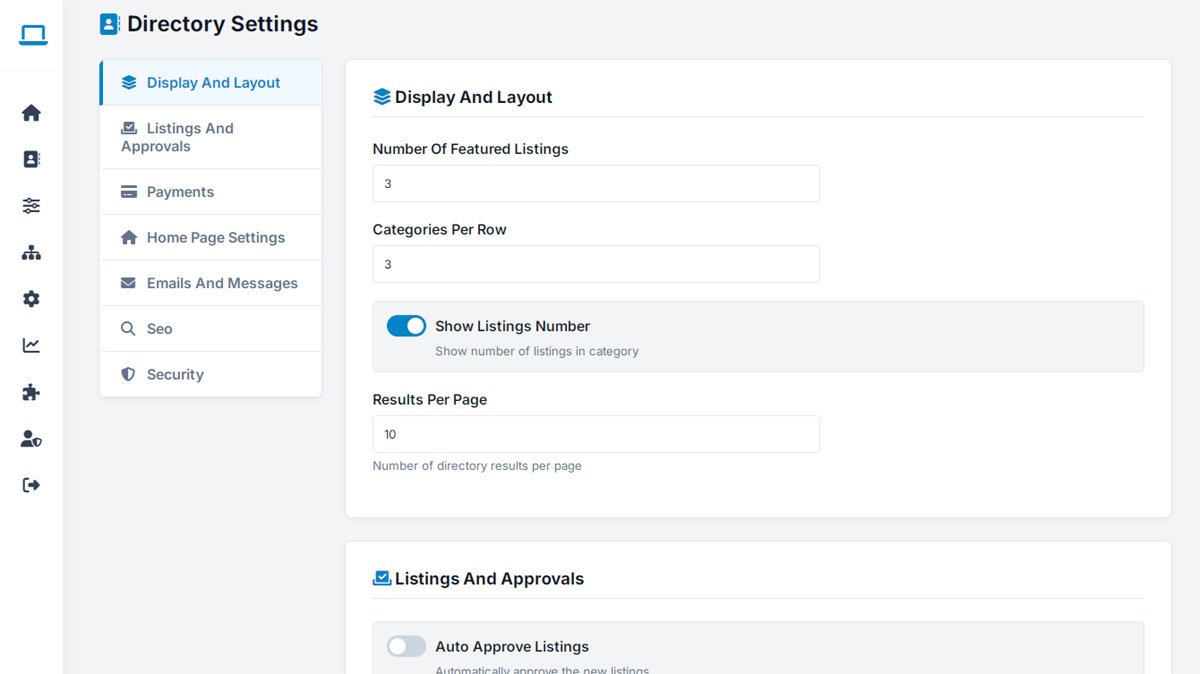The width and height of the screenshot is (1200, 674).
Task: Click layers icon in Display And Layout section heading
Action: (x=382, y=97)
